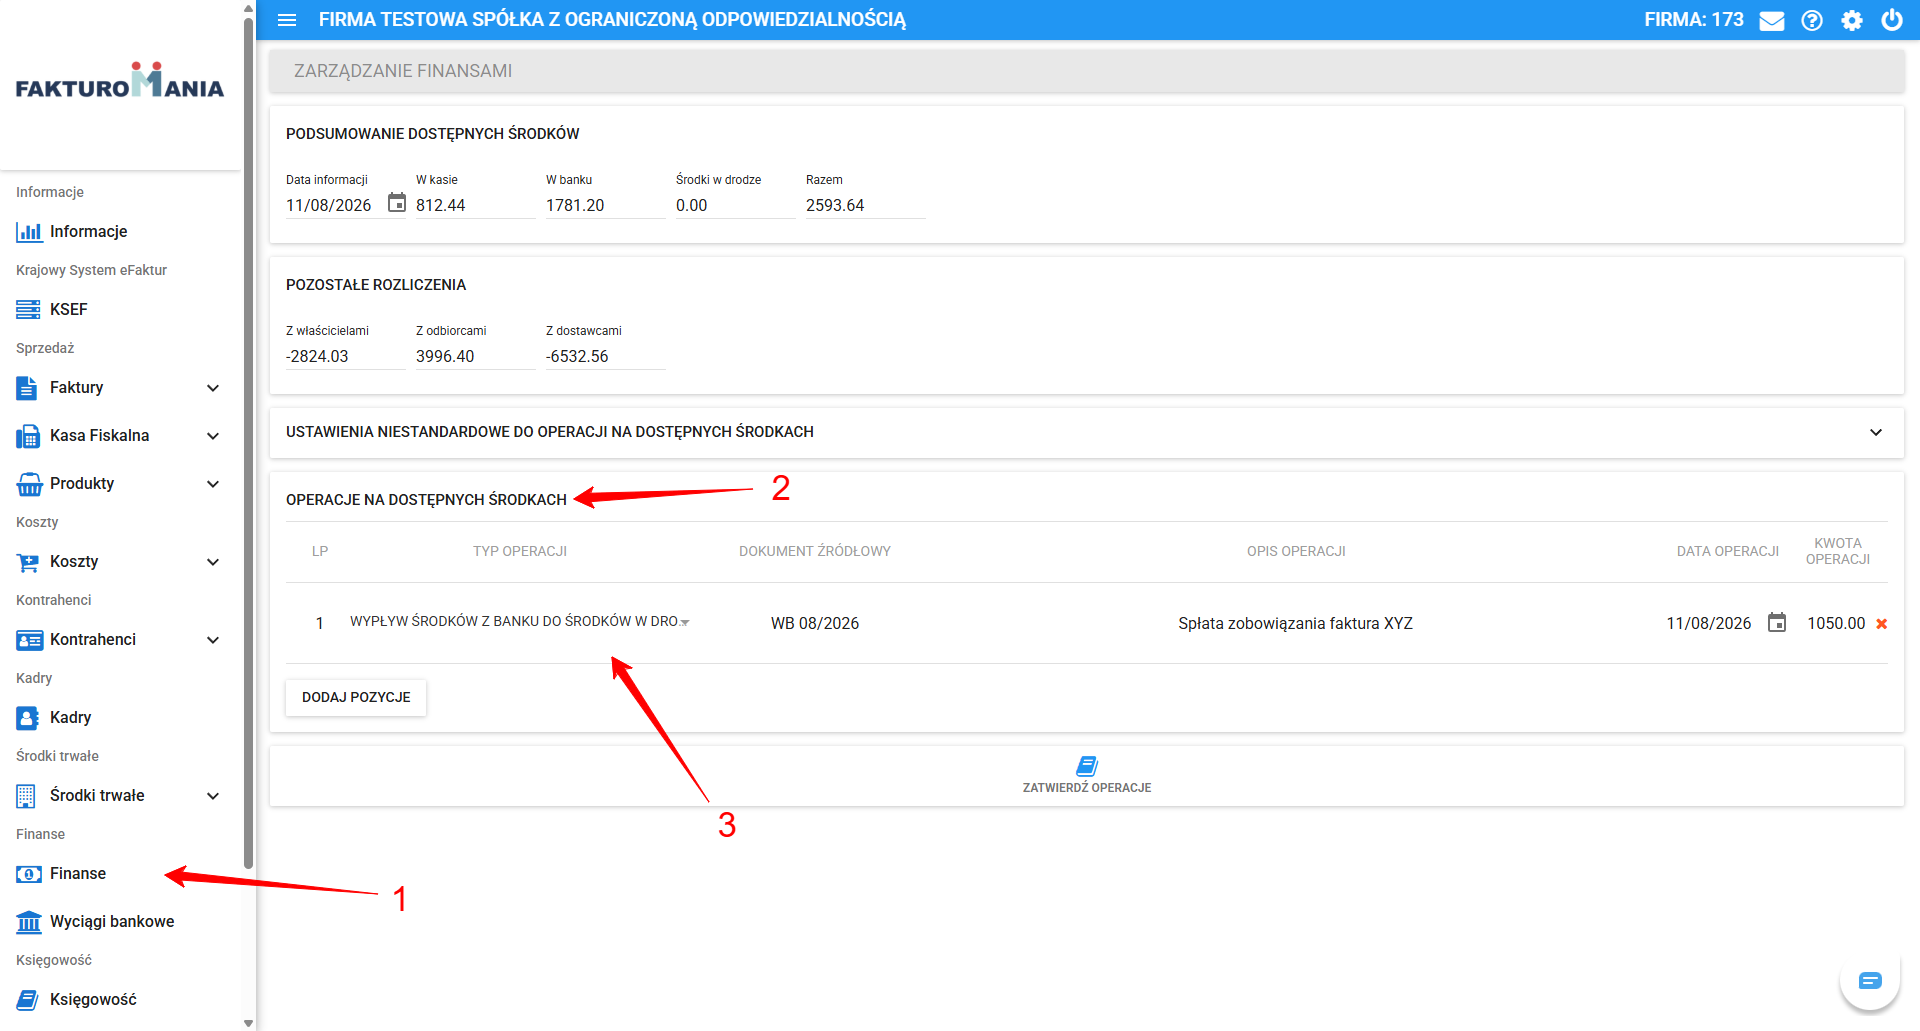Click the operation date 11/08/2026 field
This screenshot has height=1031, width=1920.
point(1709,623)
